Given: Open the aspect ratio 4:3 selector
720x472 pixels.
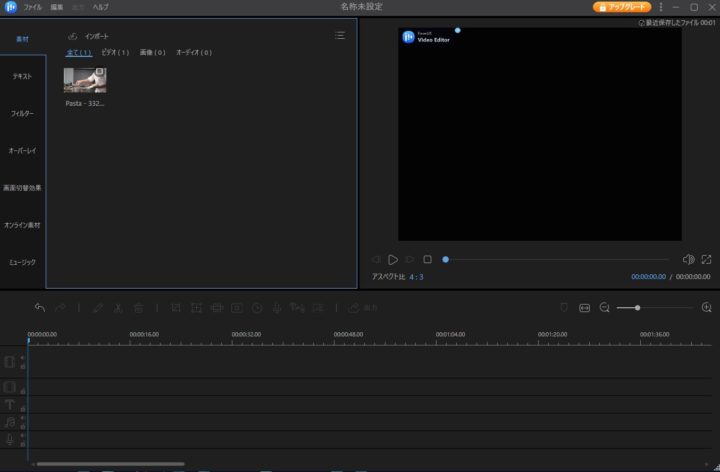Looking at the screenshot, I should 416,277.
